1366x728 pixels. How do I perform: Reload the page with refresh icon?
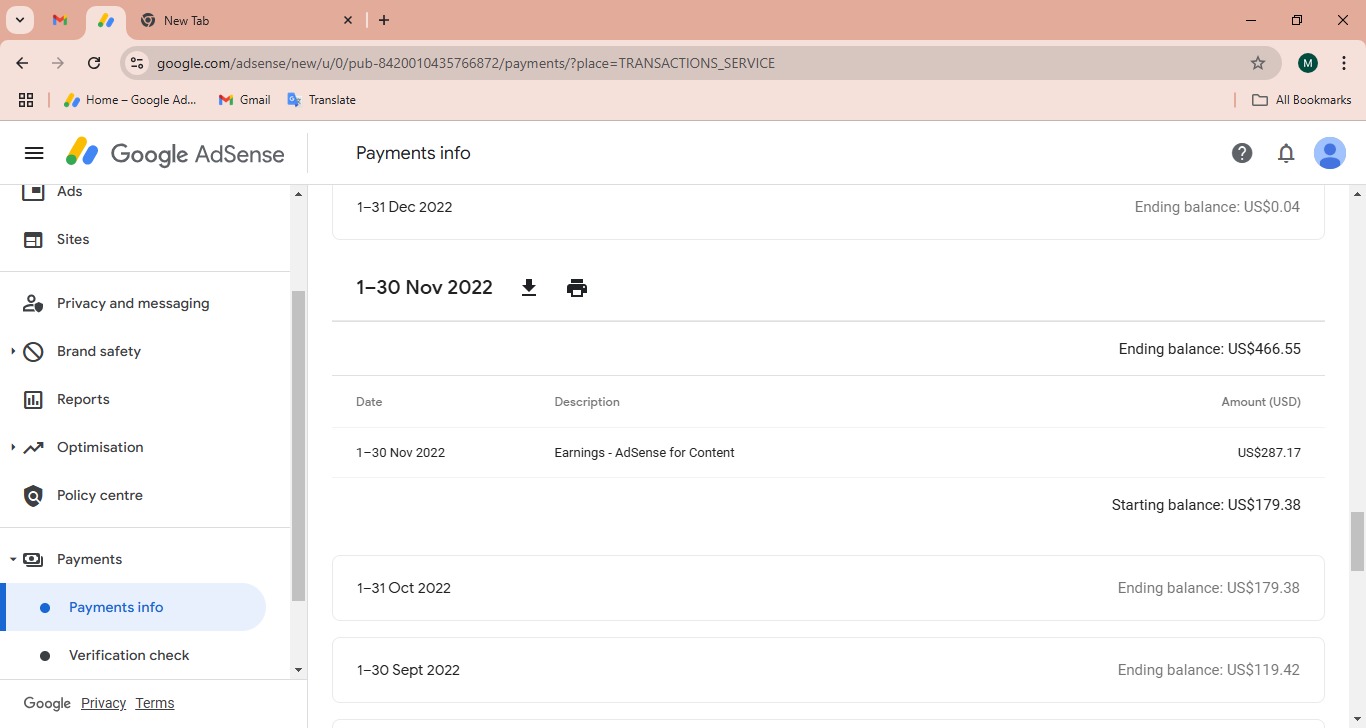click(x=94, y=63)
